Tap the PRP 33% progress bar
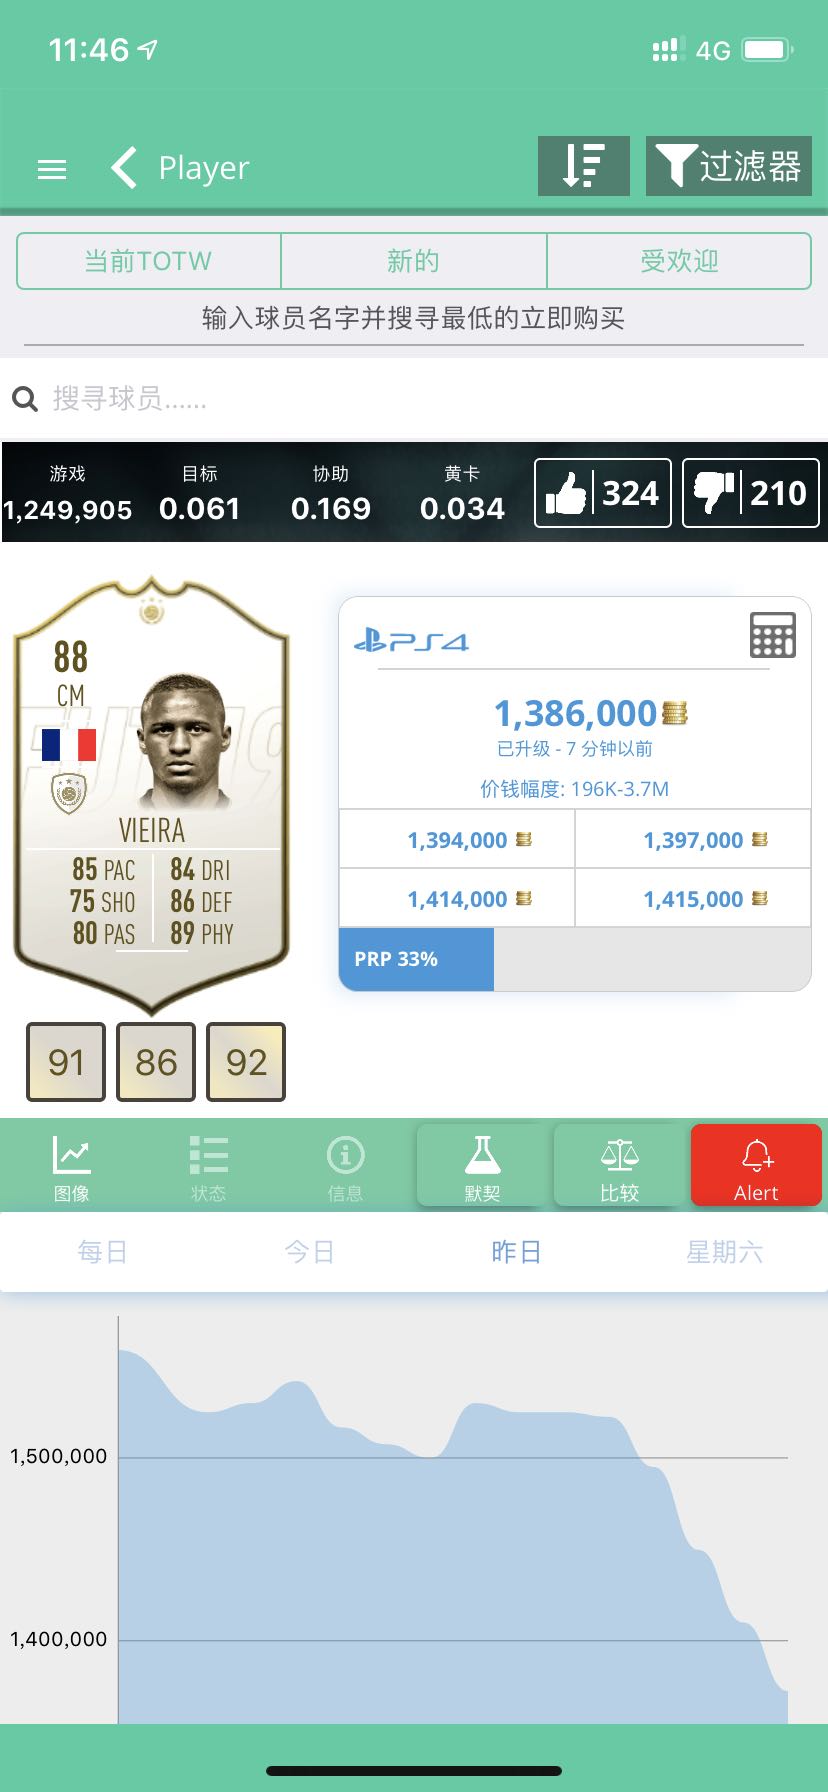Viewport: 828px width, 1792px height. [575, 959]
